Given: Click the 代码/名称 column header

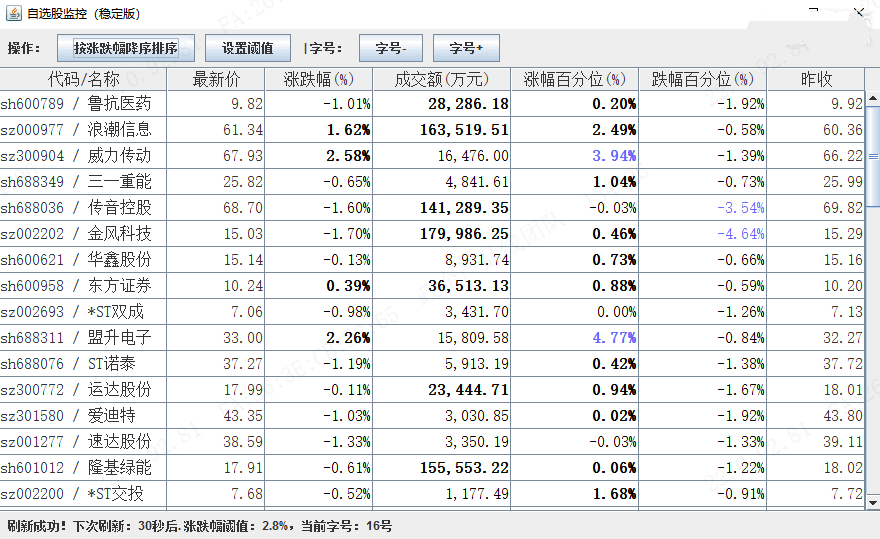Looking at the screenshot, I should [x=83, y=79].
